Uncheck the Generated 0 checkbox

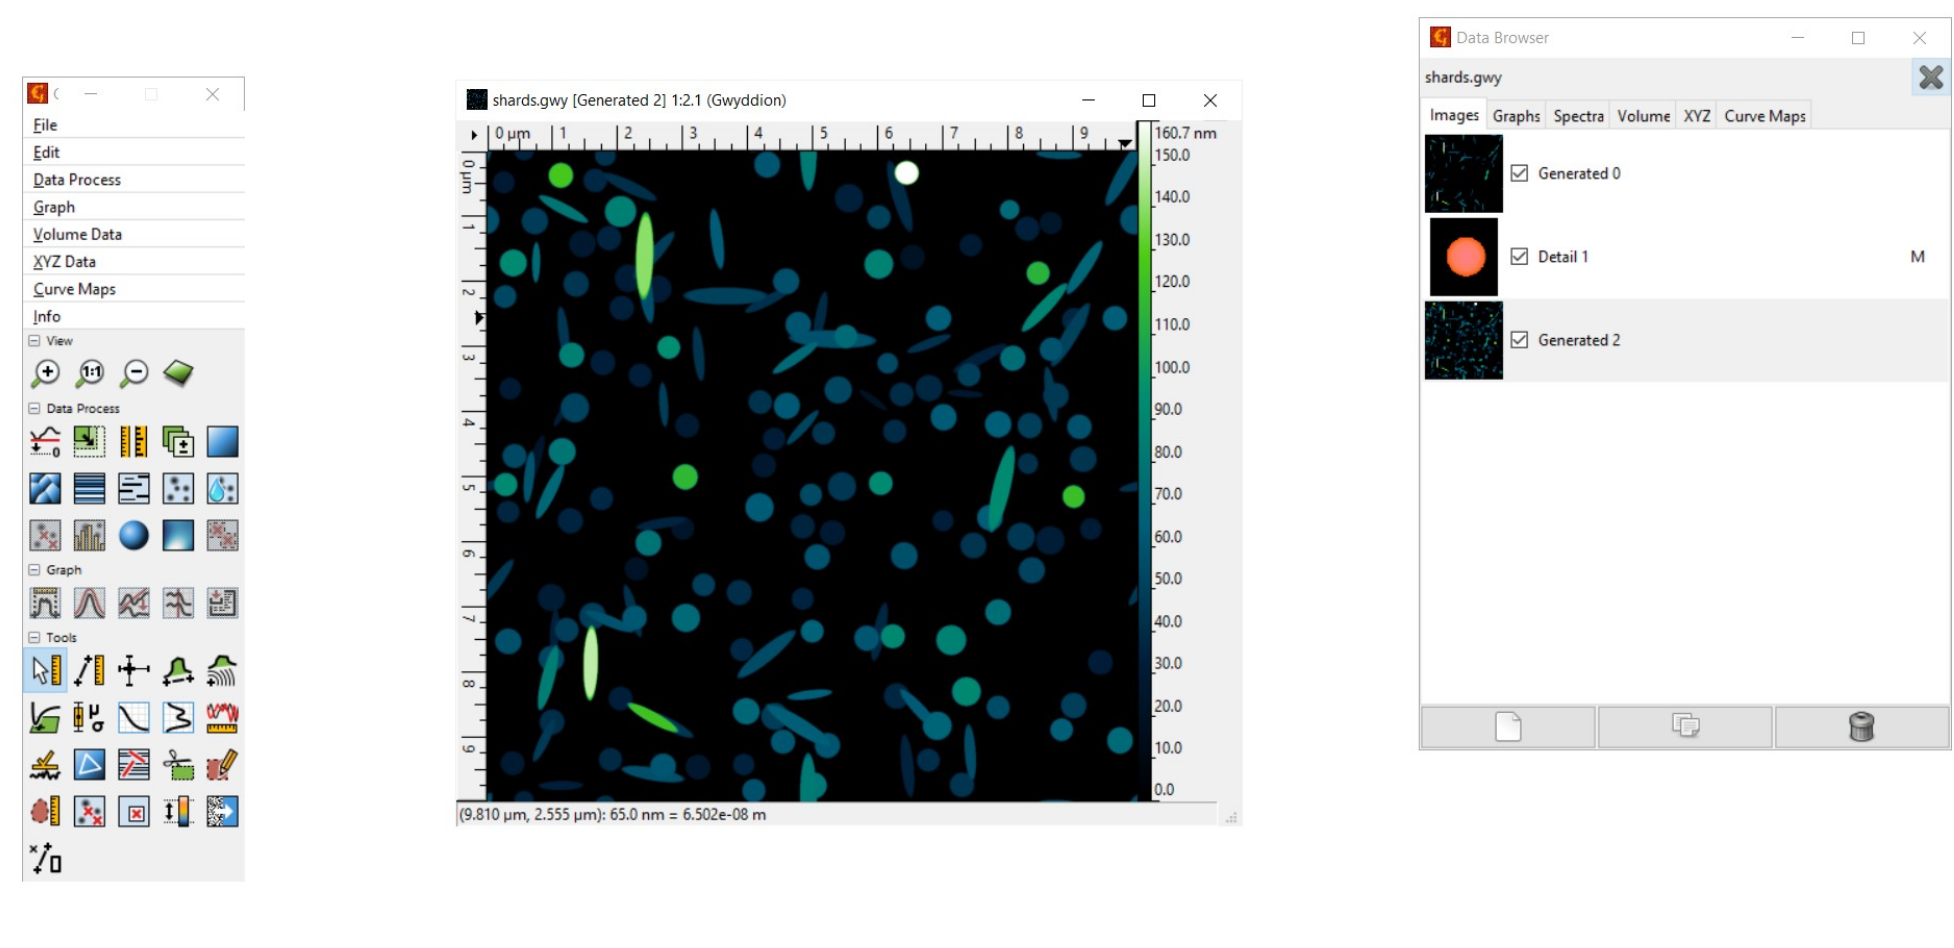pyautogui.click(x=1519, y=173)
